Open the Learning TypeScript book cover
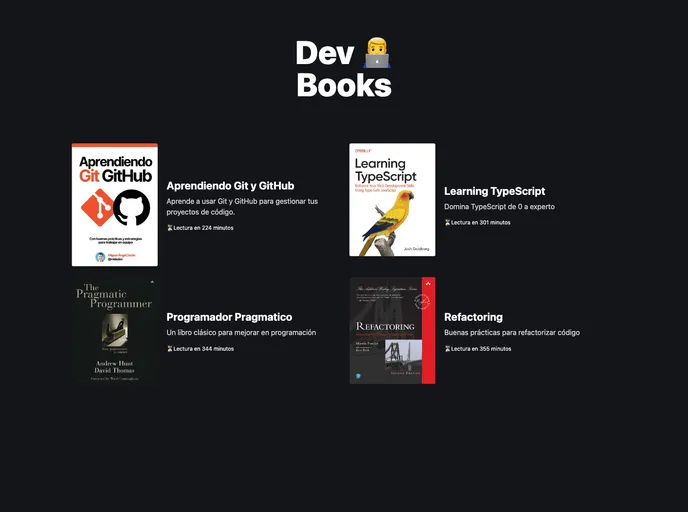 pyautogui.click(x=392, y=200)
